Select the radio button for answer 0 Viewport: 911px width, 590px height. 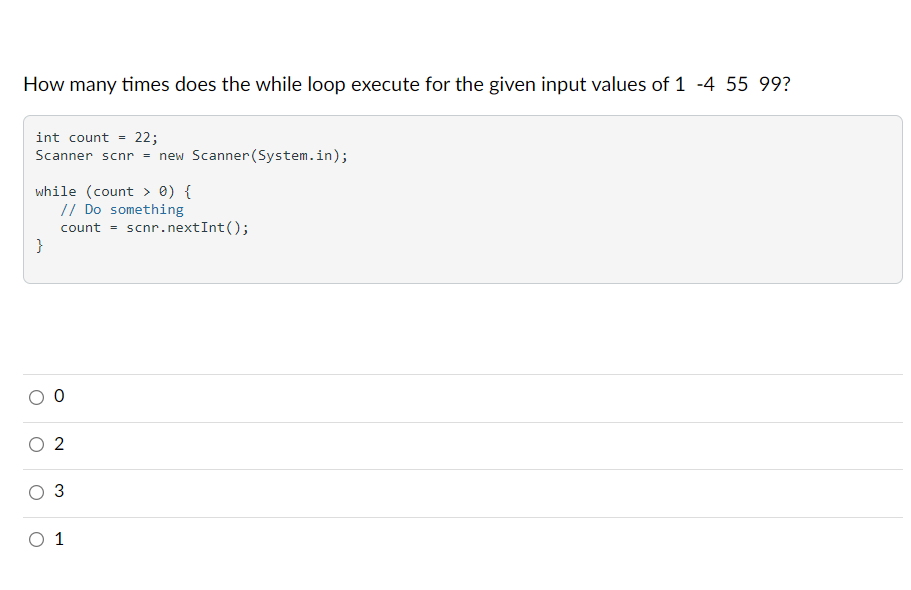[x=36, y=396]
